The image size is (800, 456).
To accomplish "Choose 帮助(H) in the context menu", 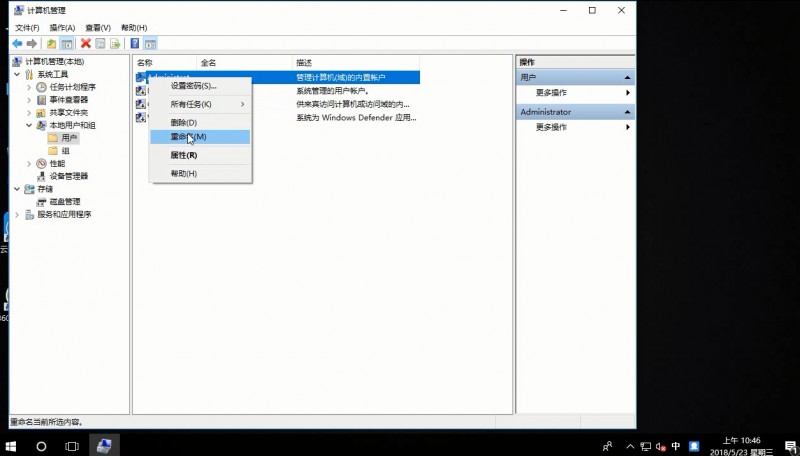I will pos(200,173).
